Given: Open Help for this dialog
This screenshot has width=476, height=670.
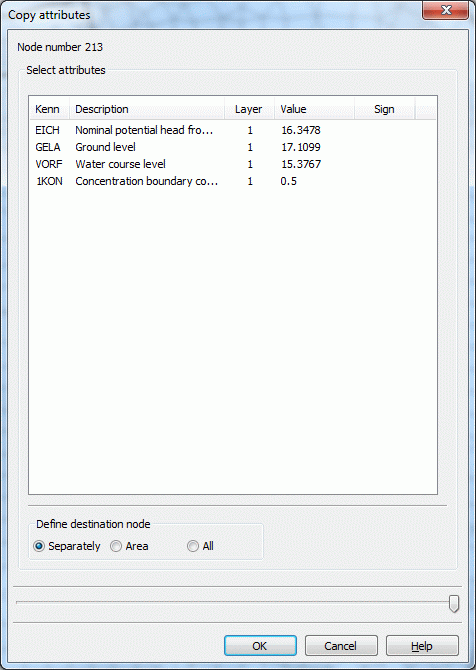Looking at the screenshot, I should (422, 646).
